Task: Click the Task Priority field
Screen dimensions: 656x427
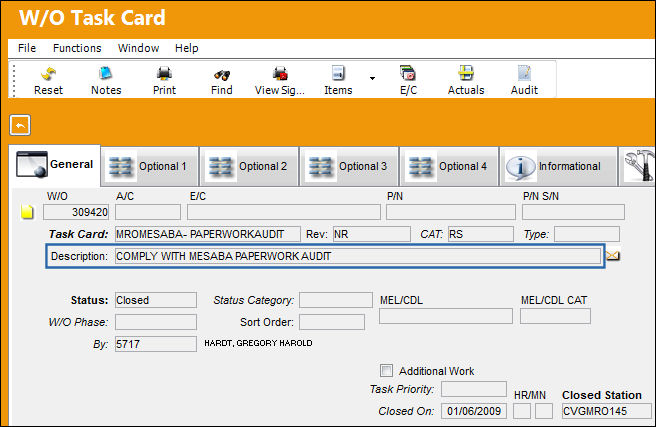Action: pos(474,389)
